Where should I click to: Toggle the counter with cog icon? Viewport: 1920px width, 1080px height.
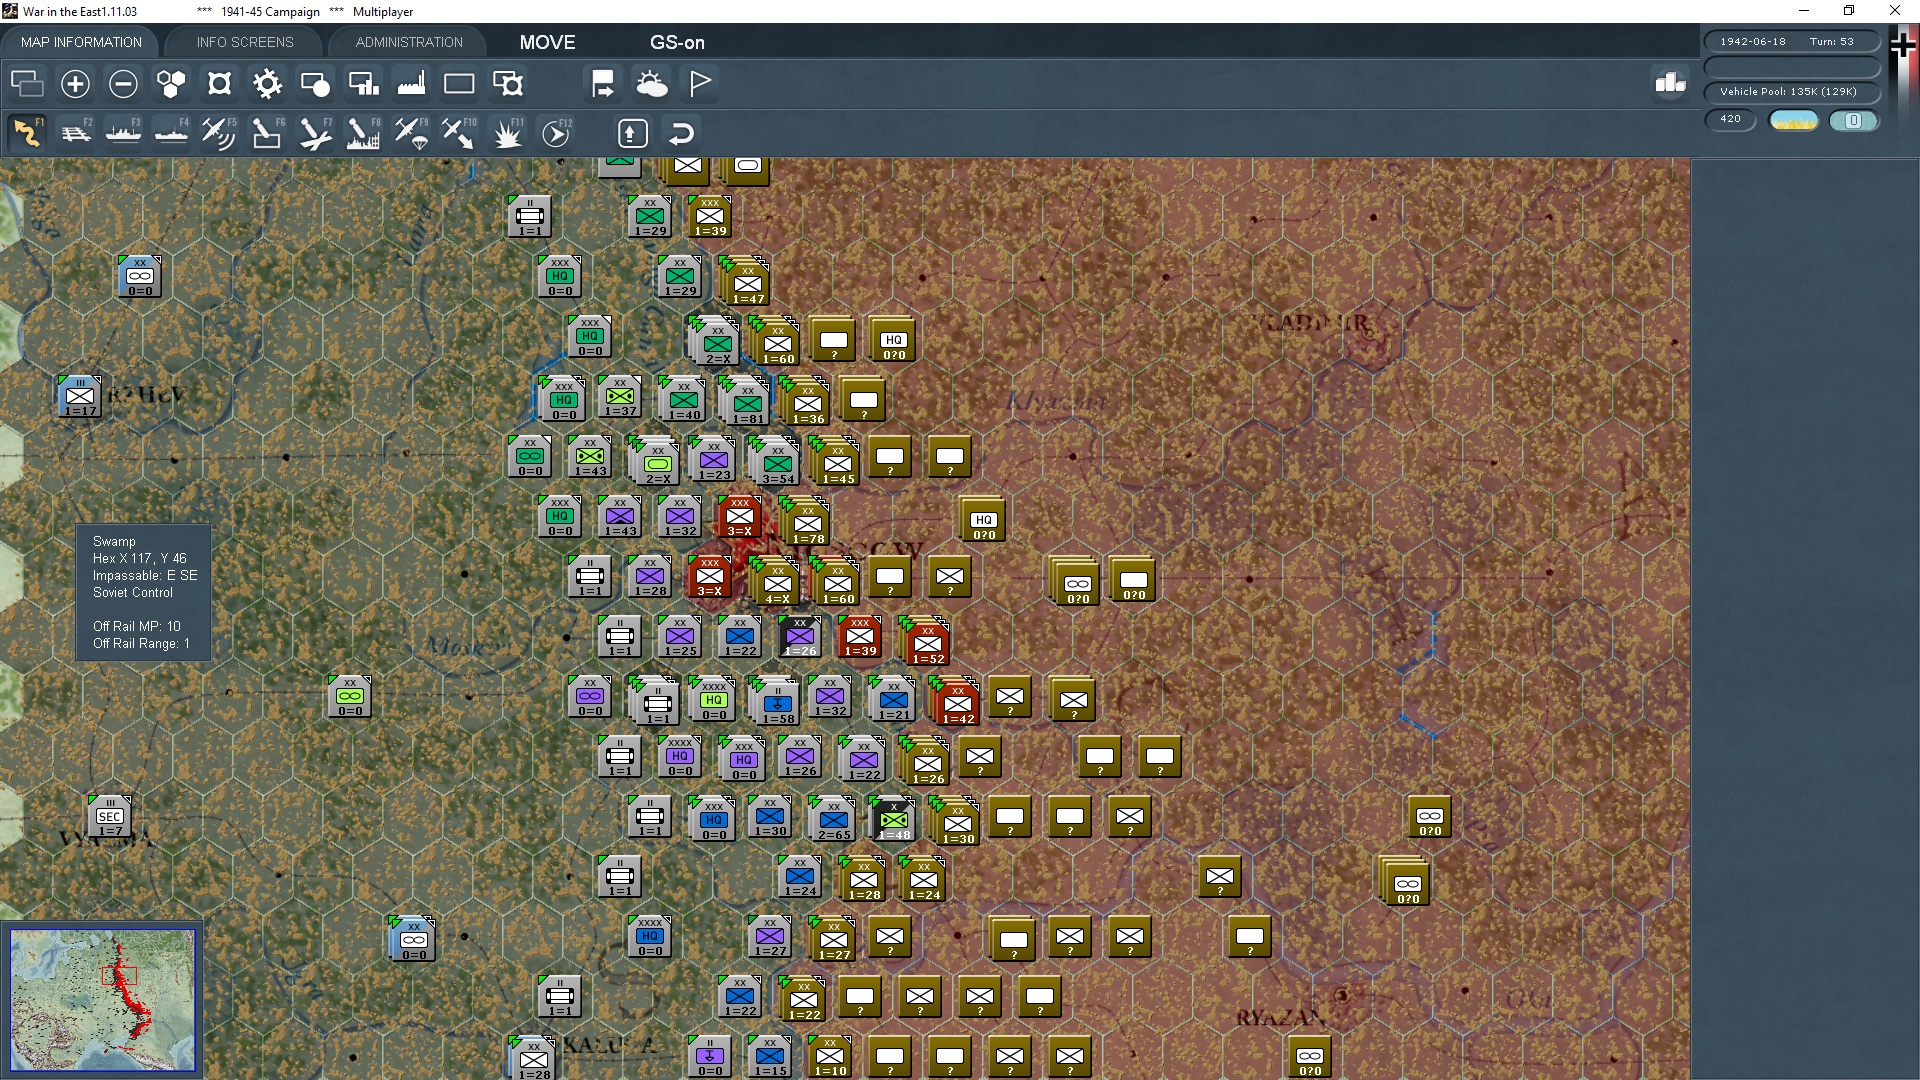click(507, 83)
